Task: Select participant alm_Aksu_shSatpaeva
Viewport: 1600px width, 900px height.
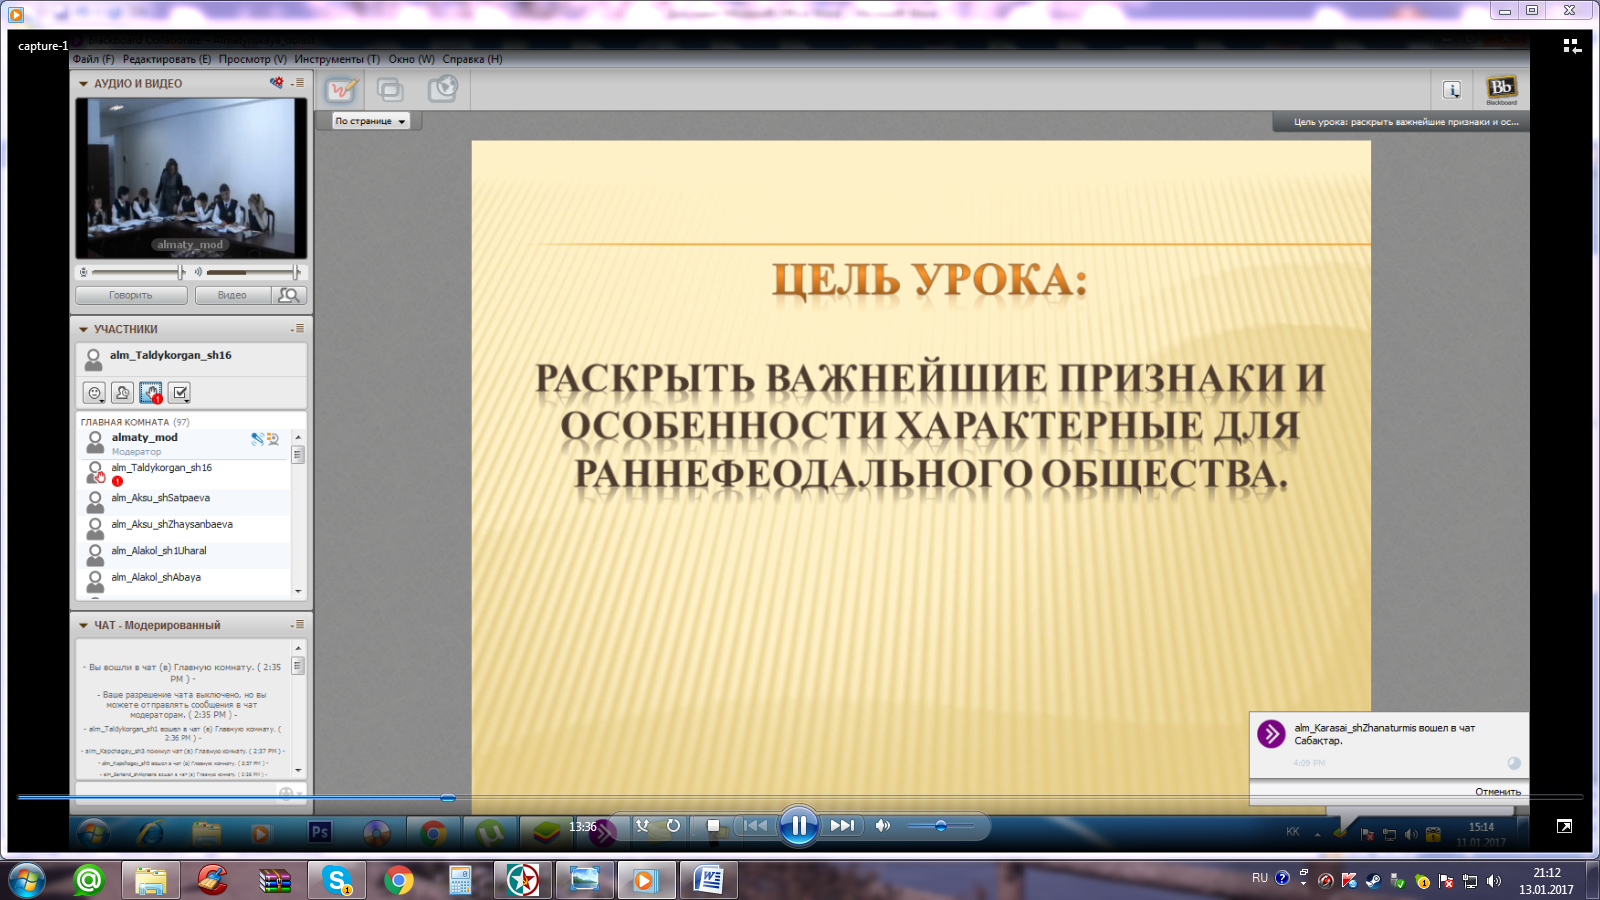Action: tap(183, 500)
